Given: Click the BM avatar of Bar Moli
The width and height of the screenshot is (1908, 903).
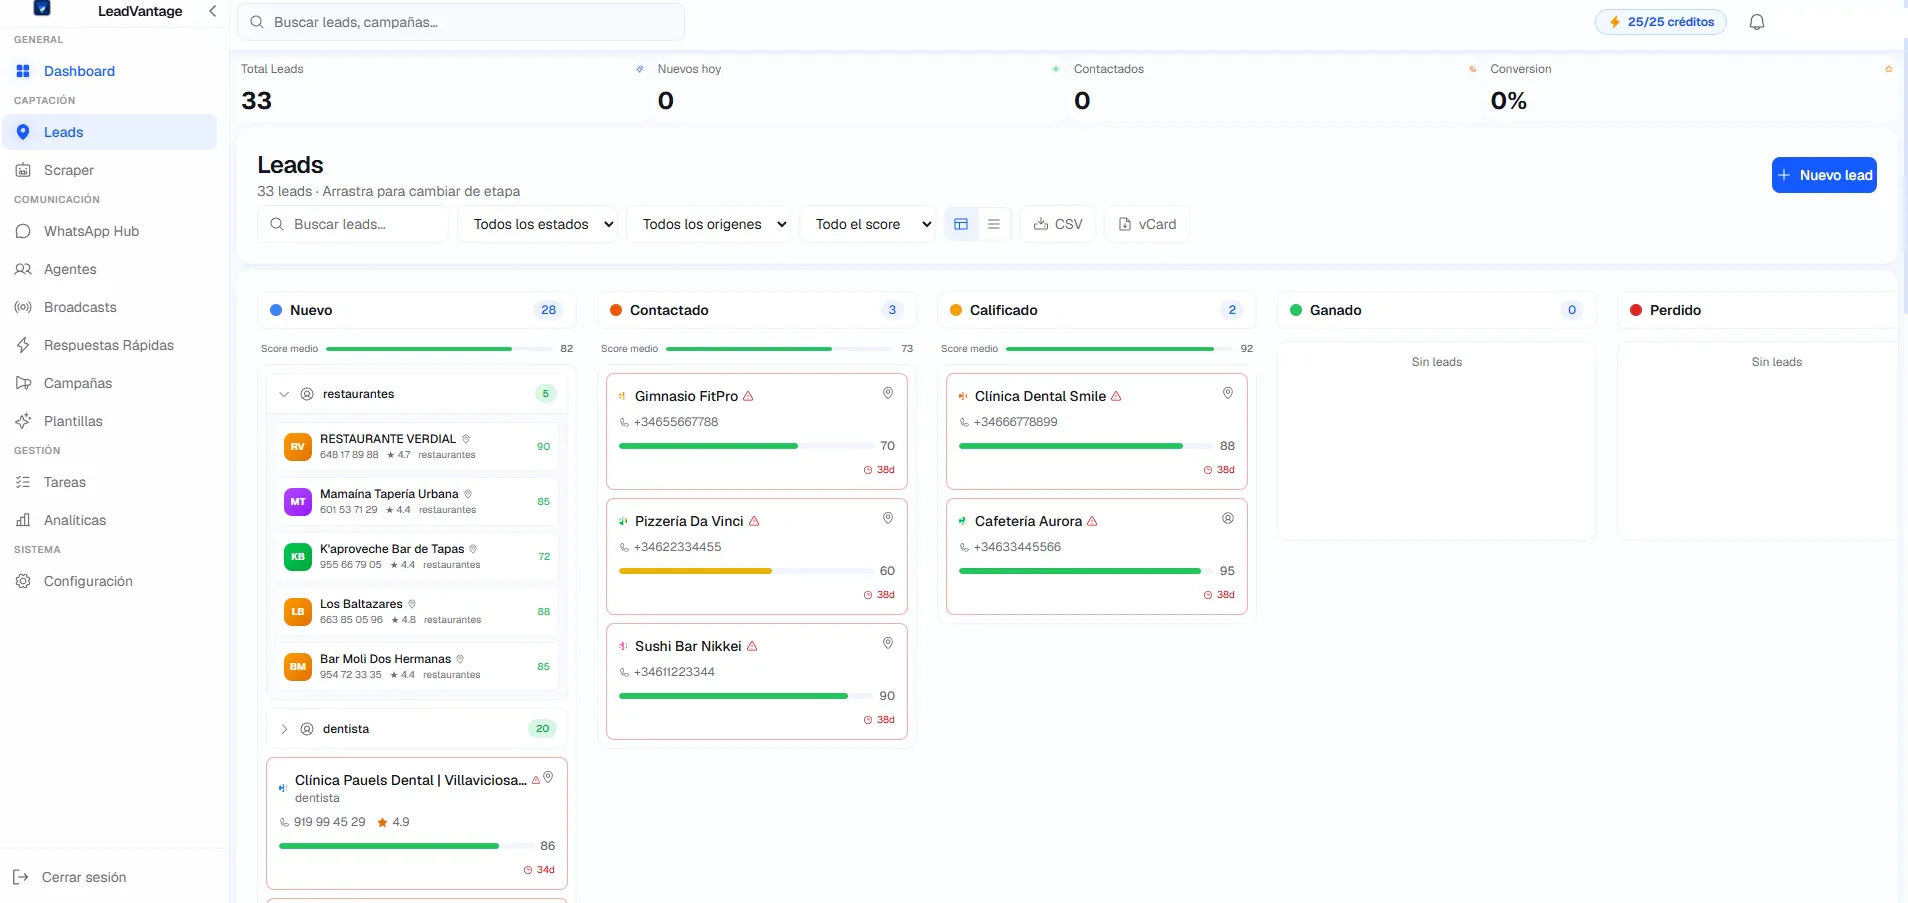Looking at the screenshot, I should pyautogui.click(x=298, y=667).
